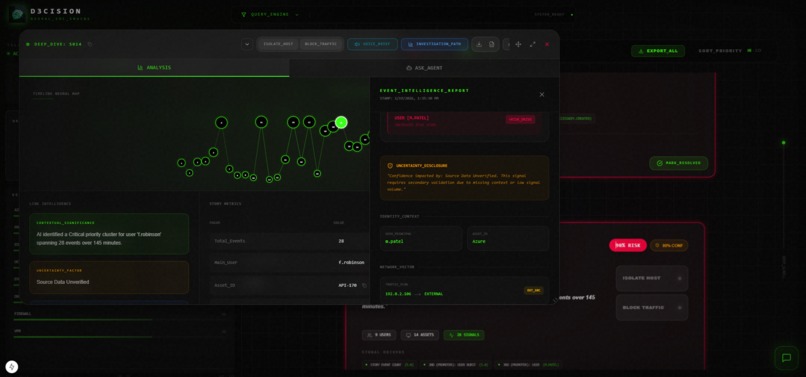Click BLOCK_TRAFFIC in the modal header
The image size is (806, 377).
[321, 44]
